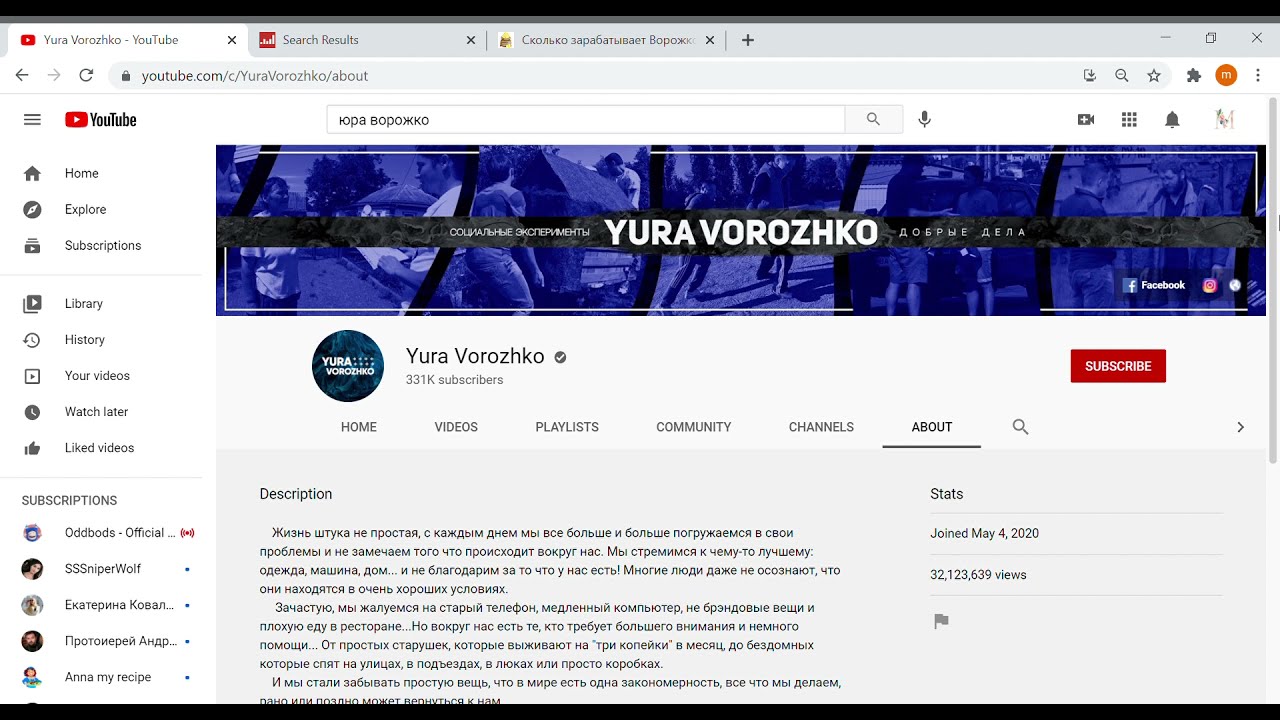The height and width of the screenshot is (720, 1280).
Task: Click Joined May 4, 2020 text
Action: 984,533
